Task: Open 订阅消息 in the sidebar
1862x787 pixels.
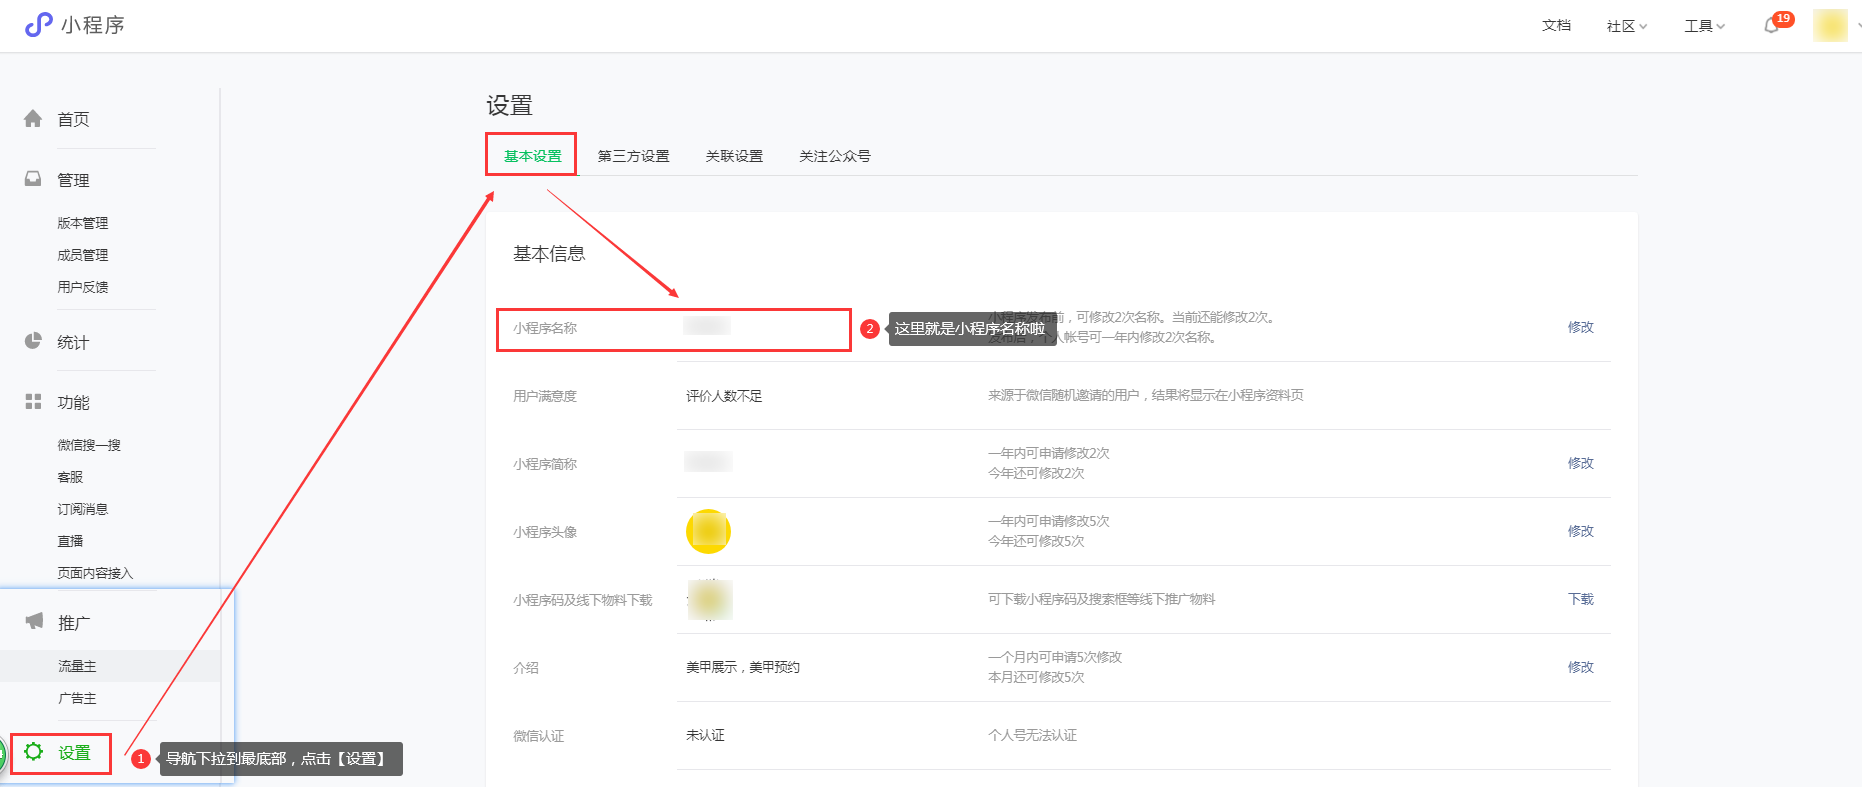Action: click(x=83, y=509)
